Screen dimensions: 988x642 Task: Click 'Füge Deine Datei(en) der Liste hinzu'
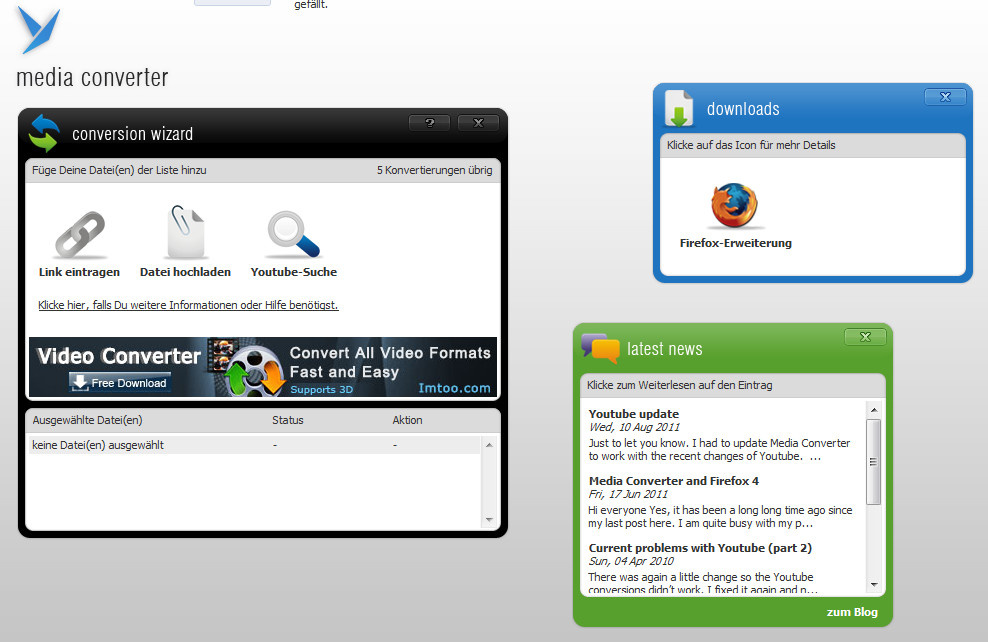[119, 170]
